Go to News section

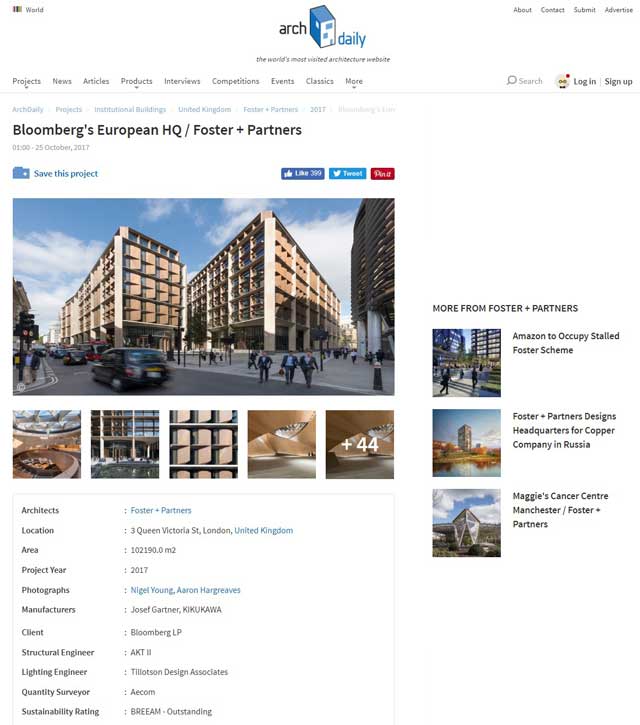pos(62,81)
